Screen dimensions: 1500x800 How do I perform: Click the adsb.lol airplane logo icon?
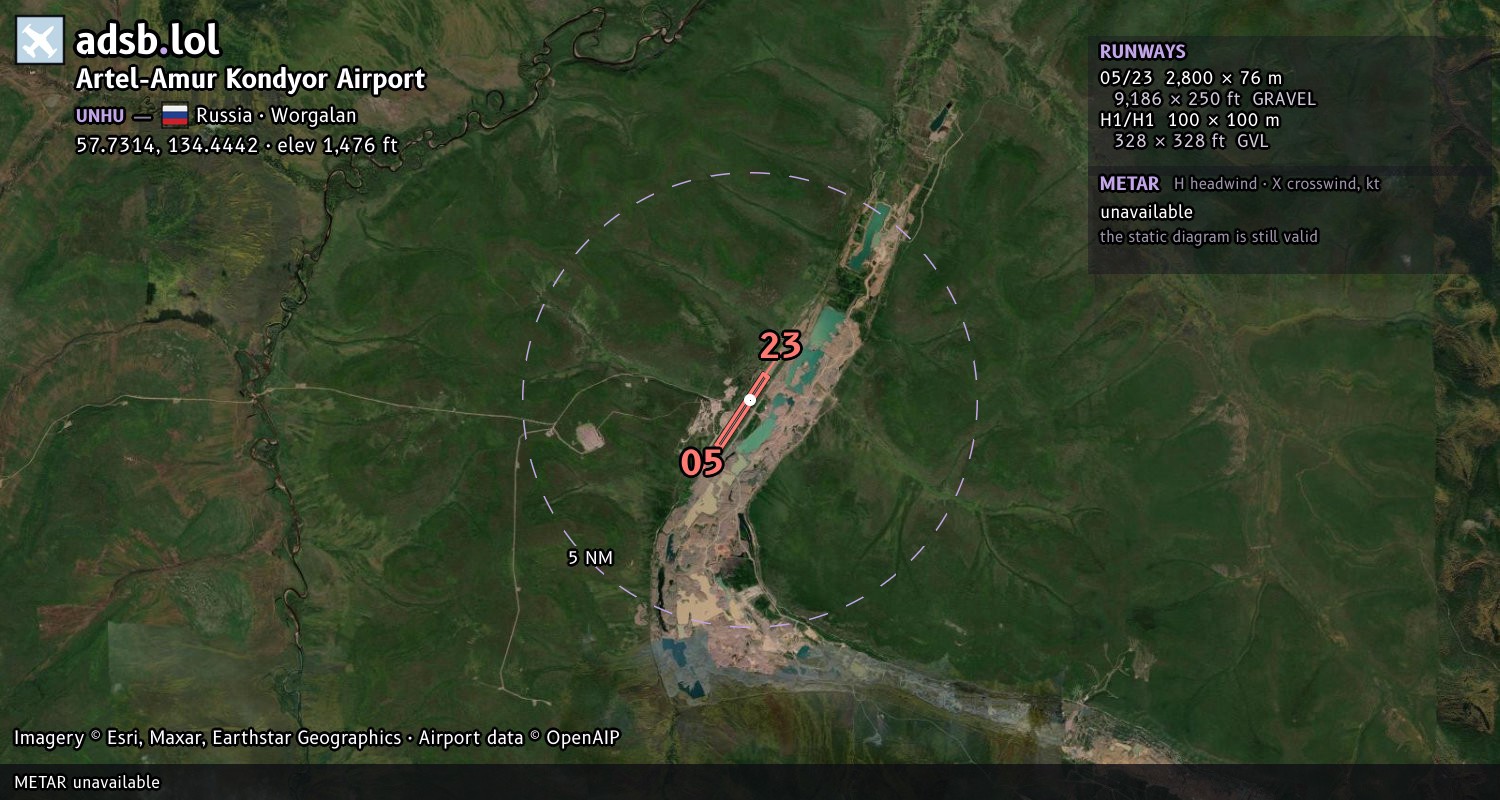click(x=40, y=41)
